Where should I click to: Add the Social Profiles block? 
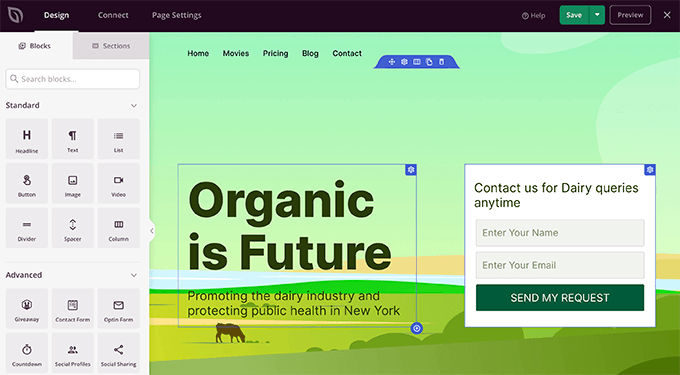point(73,353)
